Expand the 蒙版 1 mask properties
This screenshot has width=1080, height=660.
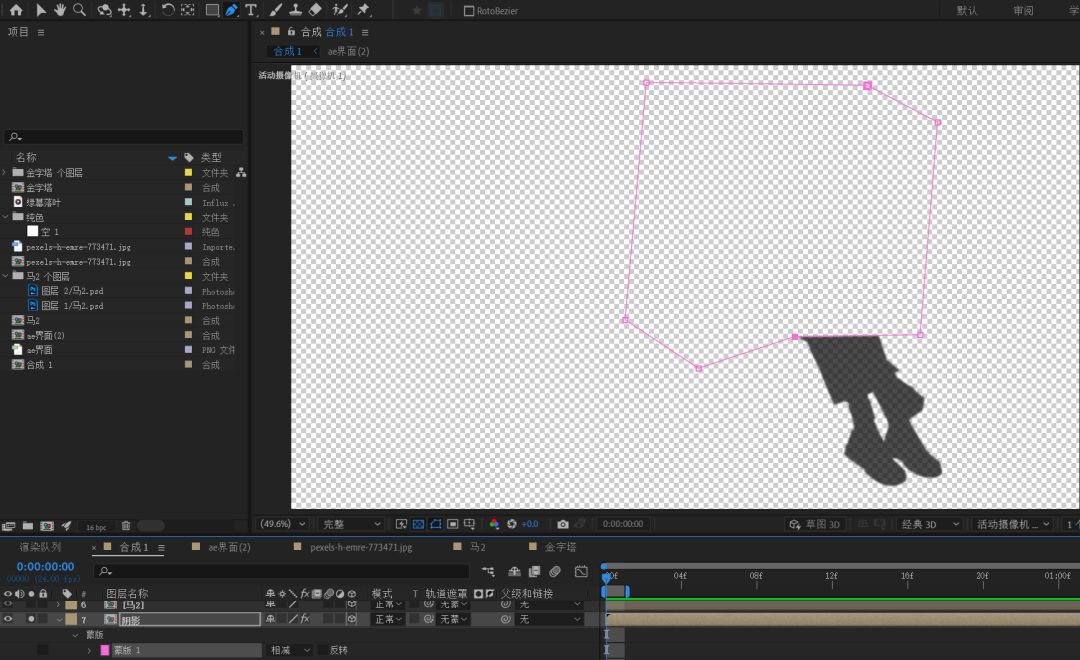89,650
